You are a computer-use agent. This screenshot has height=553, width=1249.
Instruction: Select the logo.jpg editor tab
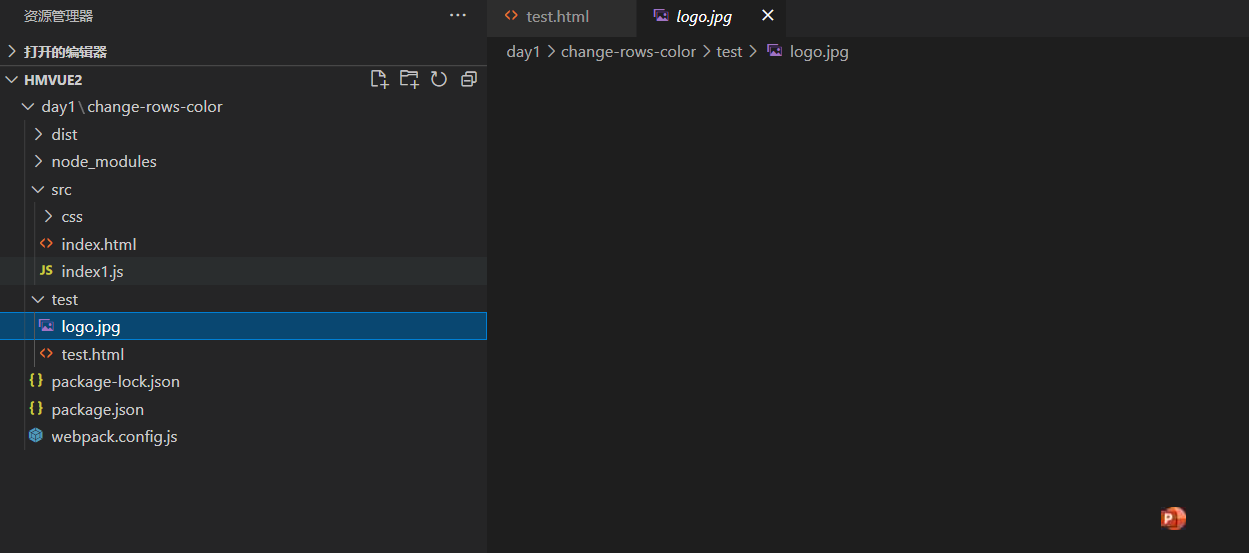(703, 16)
